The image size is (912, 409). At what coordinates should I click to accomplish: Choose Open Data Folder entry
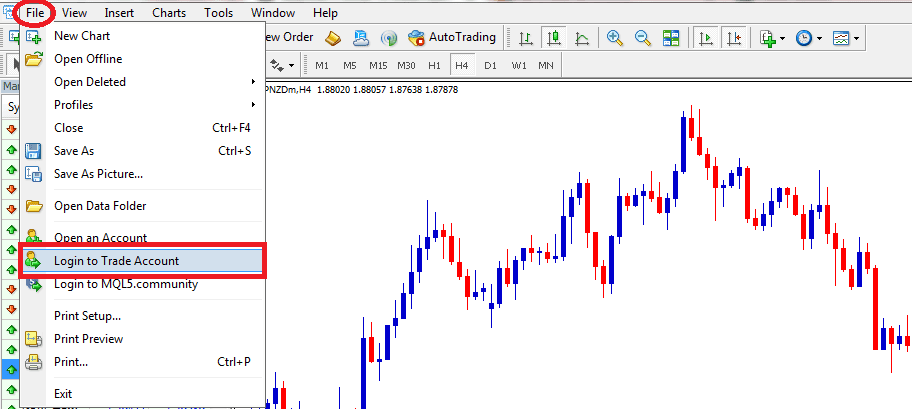pos(143,205)
